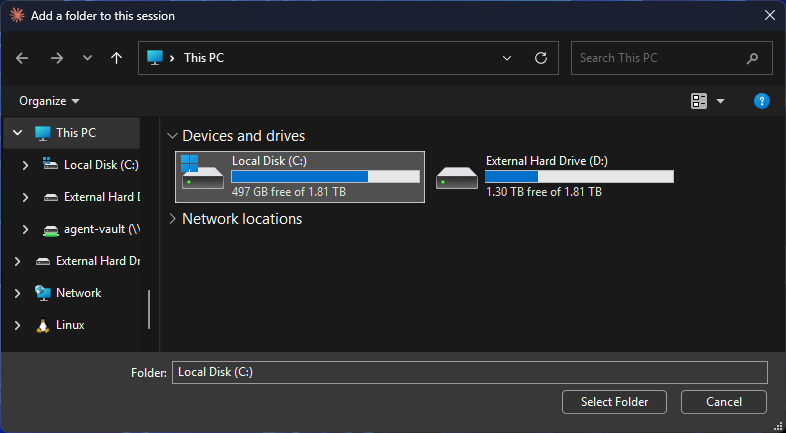The height and width of the screenshot is (433, 786).
Task: Open recent locations dropdown chevron
Action: (87, 58)
